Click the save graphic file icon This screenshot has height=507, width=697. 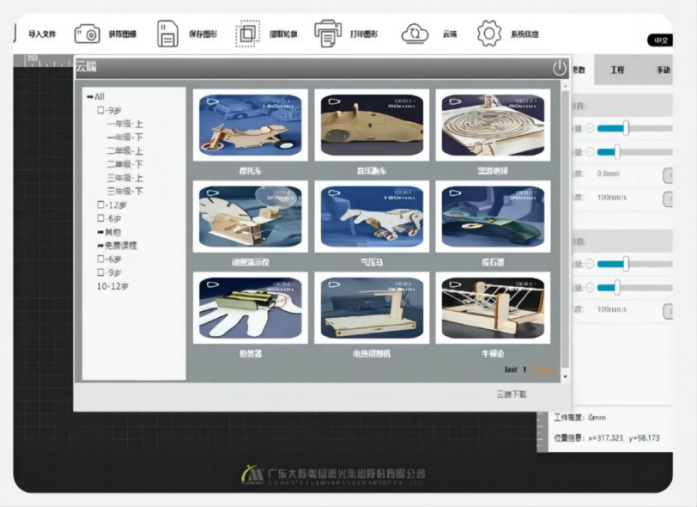[167, 34]
